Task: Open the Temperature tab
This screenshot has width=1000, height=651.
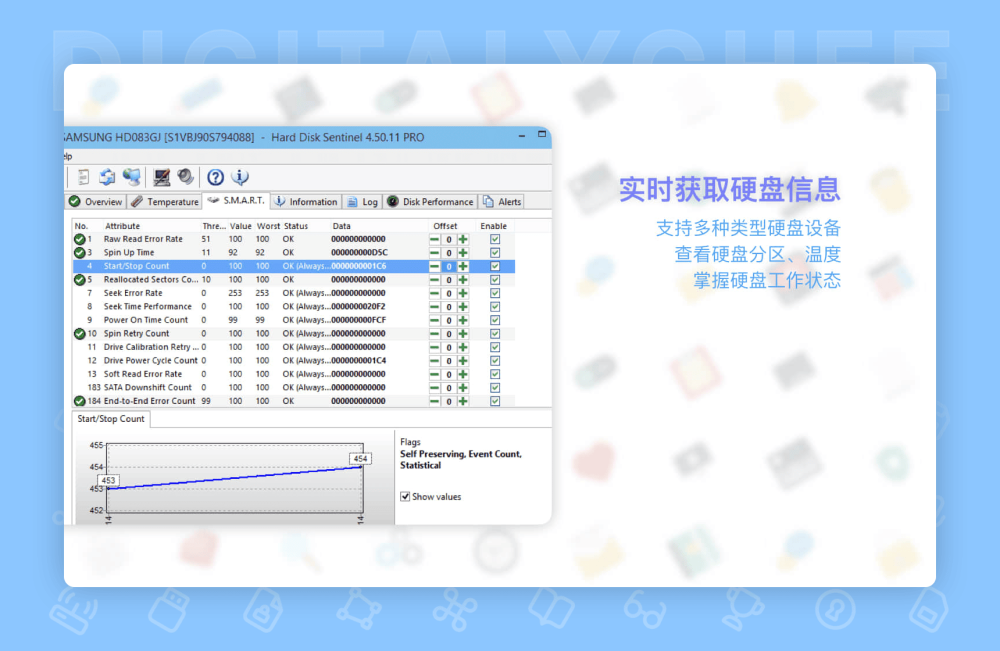Action: point(165,201)
